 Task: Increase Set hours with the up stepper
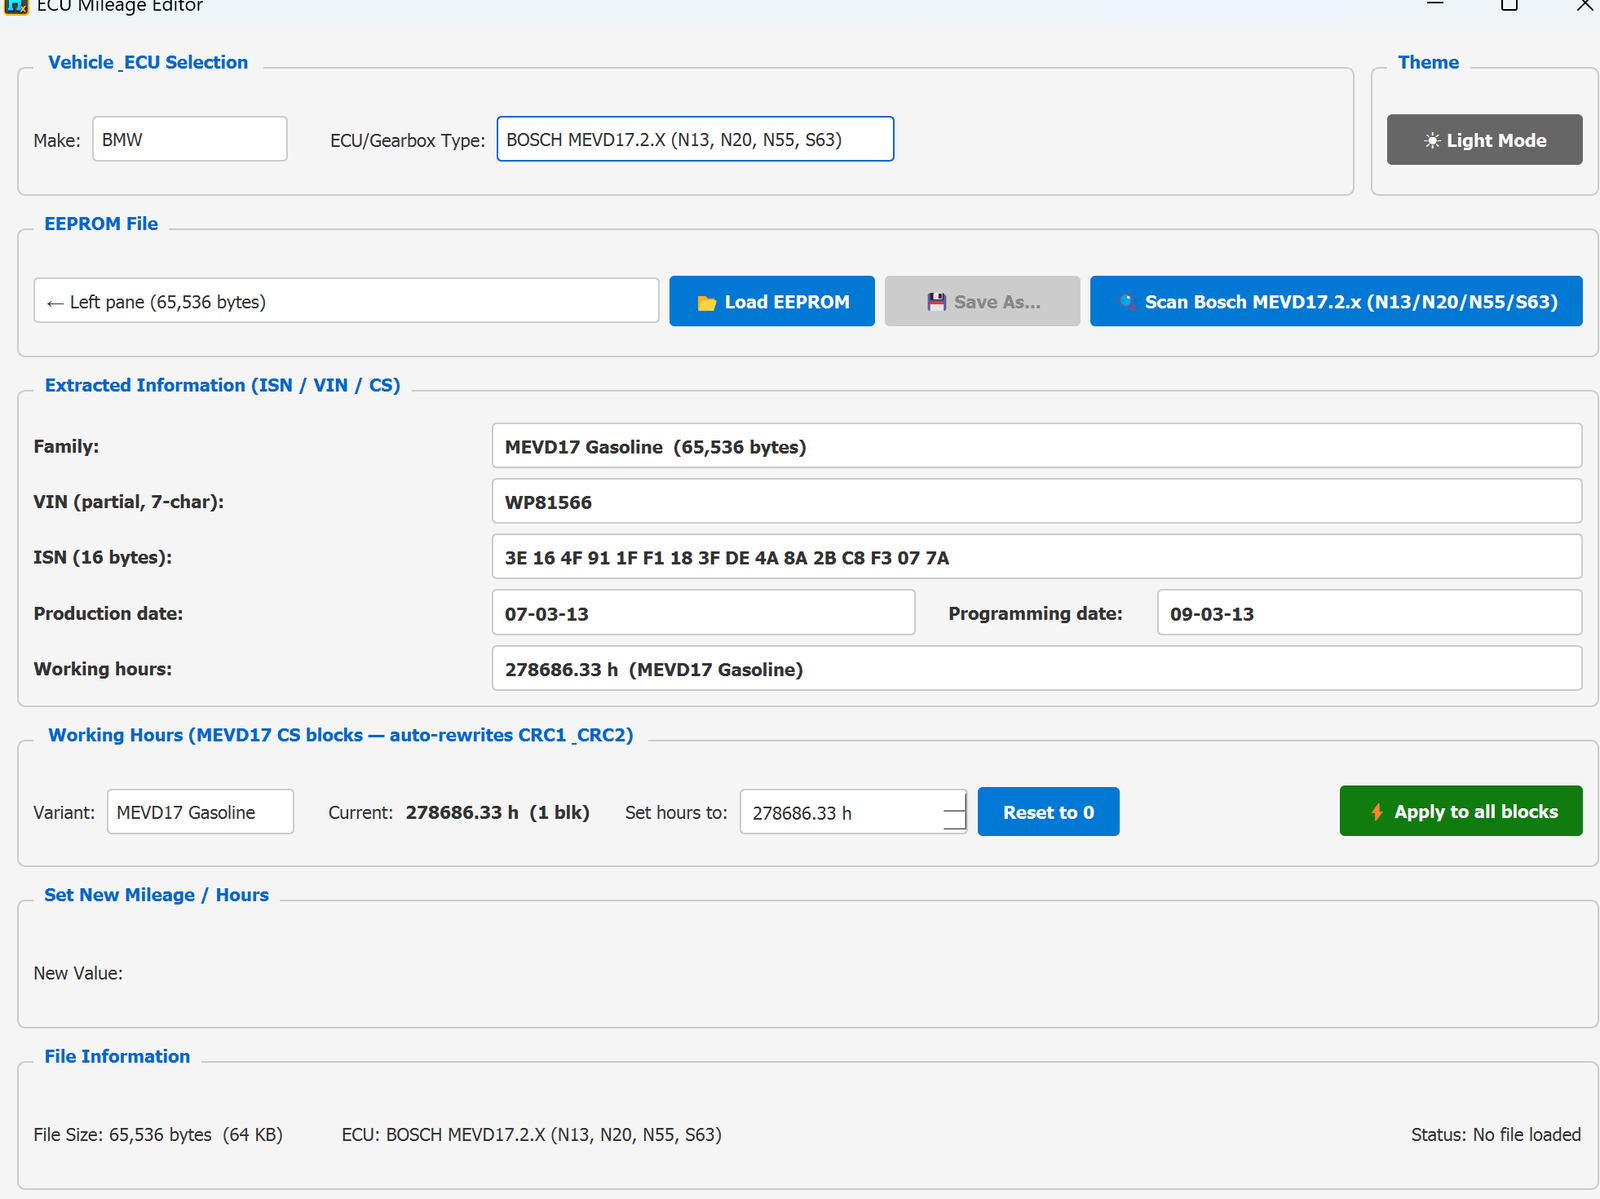[955, 801]
